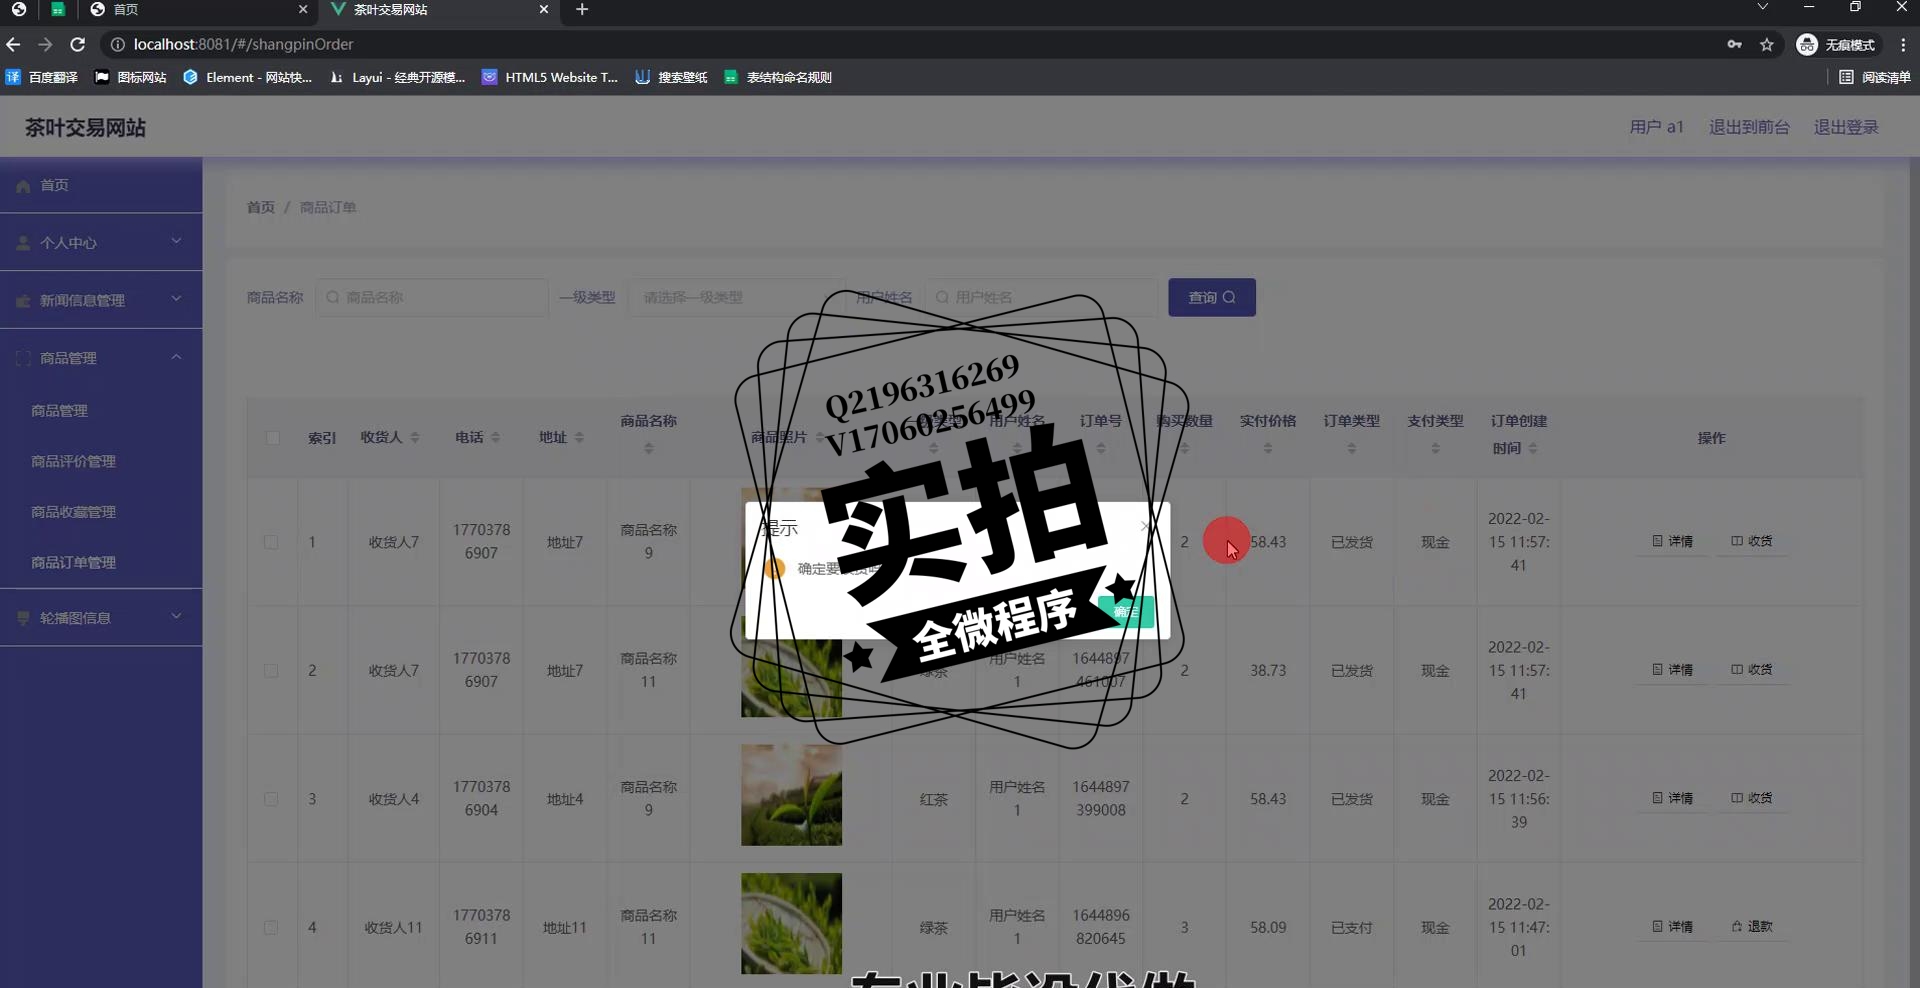Click 收货 for order row 2

point(1752,670)
